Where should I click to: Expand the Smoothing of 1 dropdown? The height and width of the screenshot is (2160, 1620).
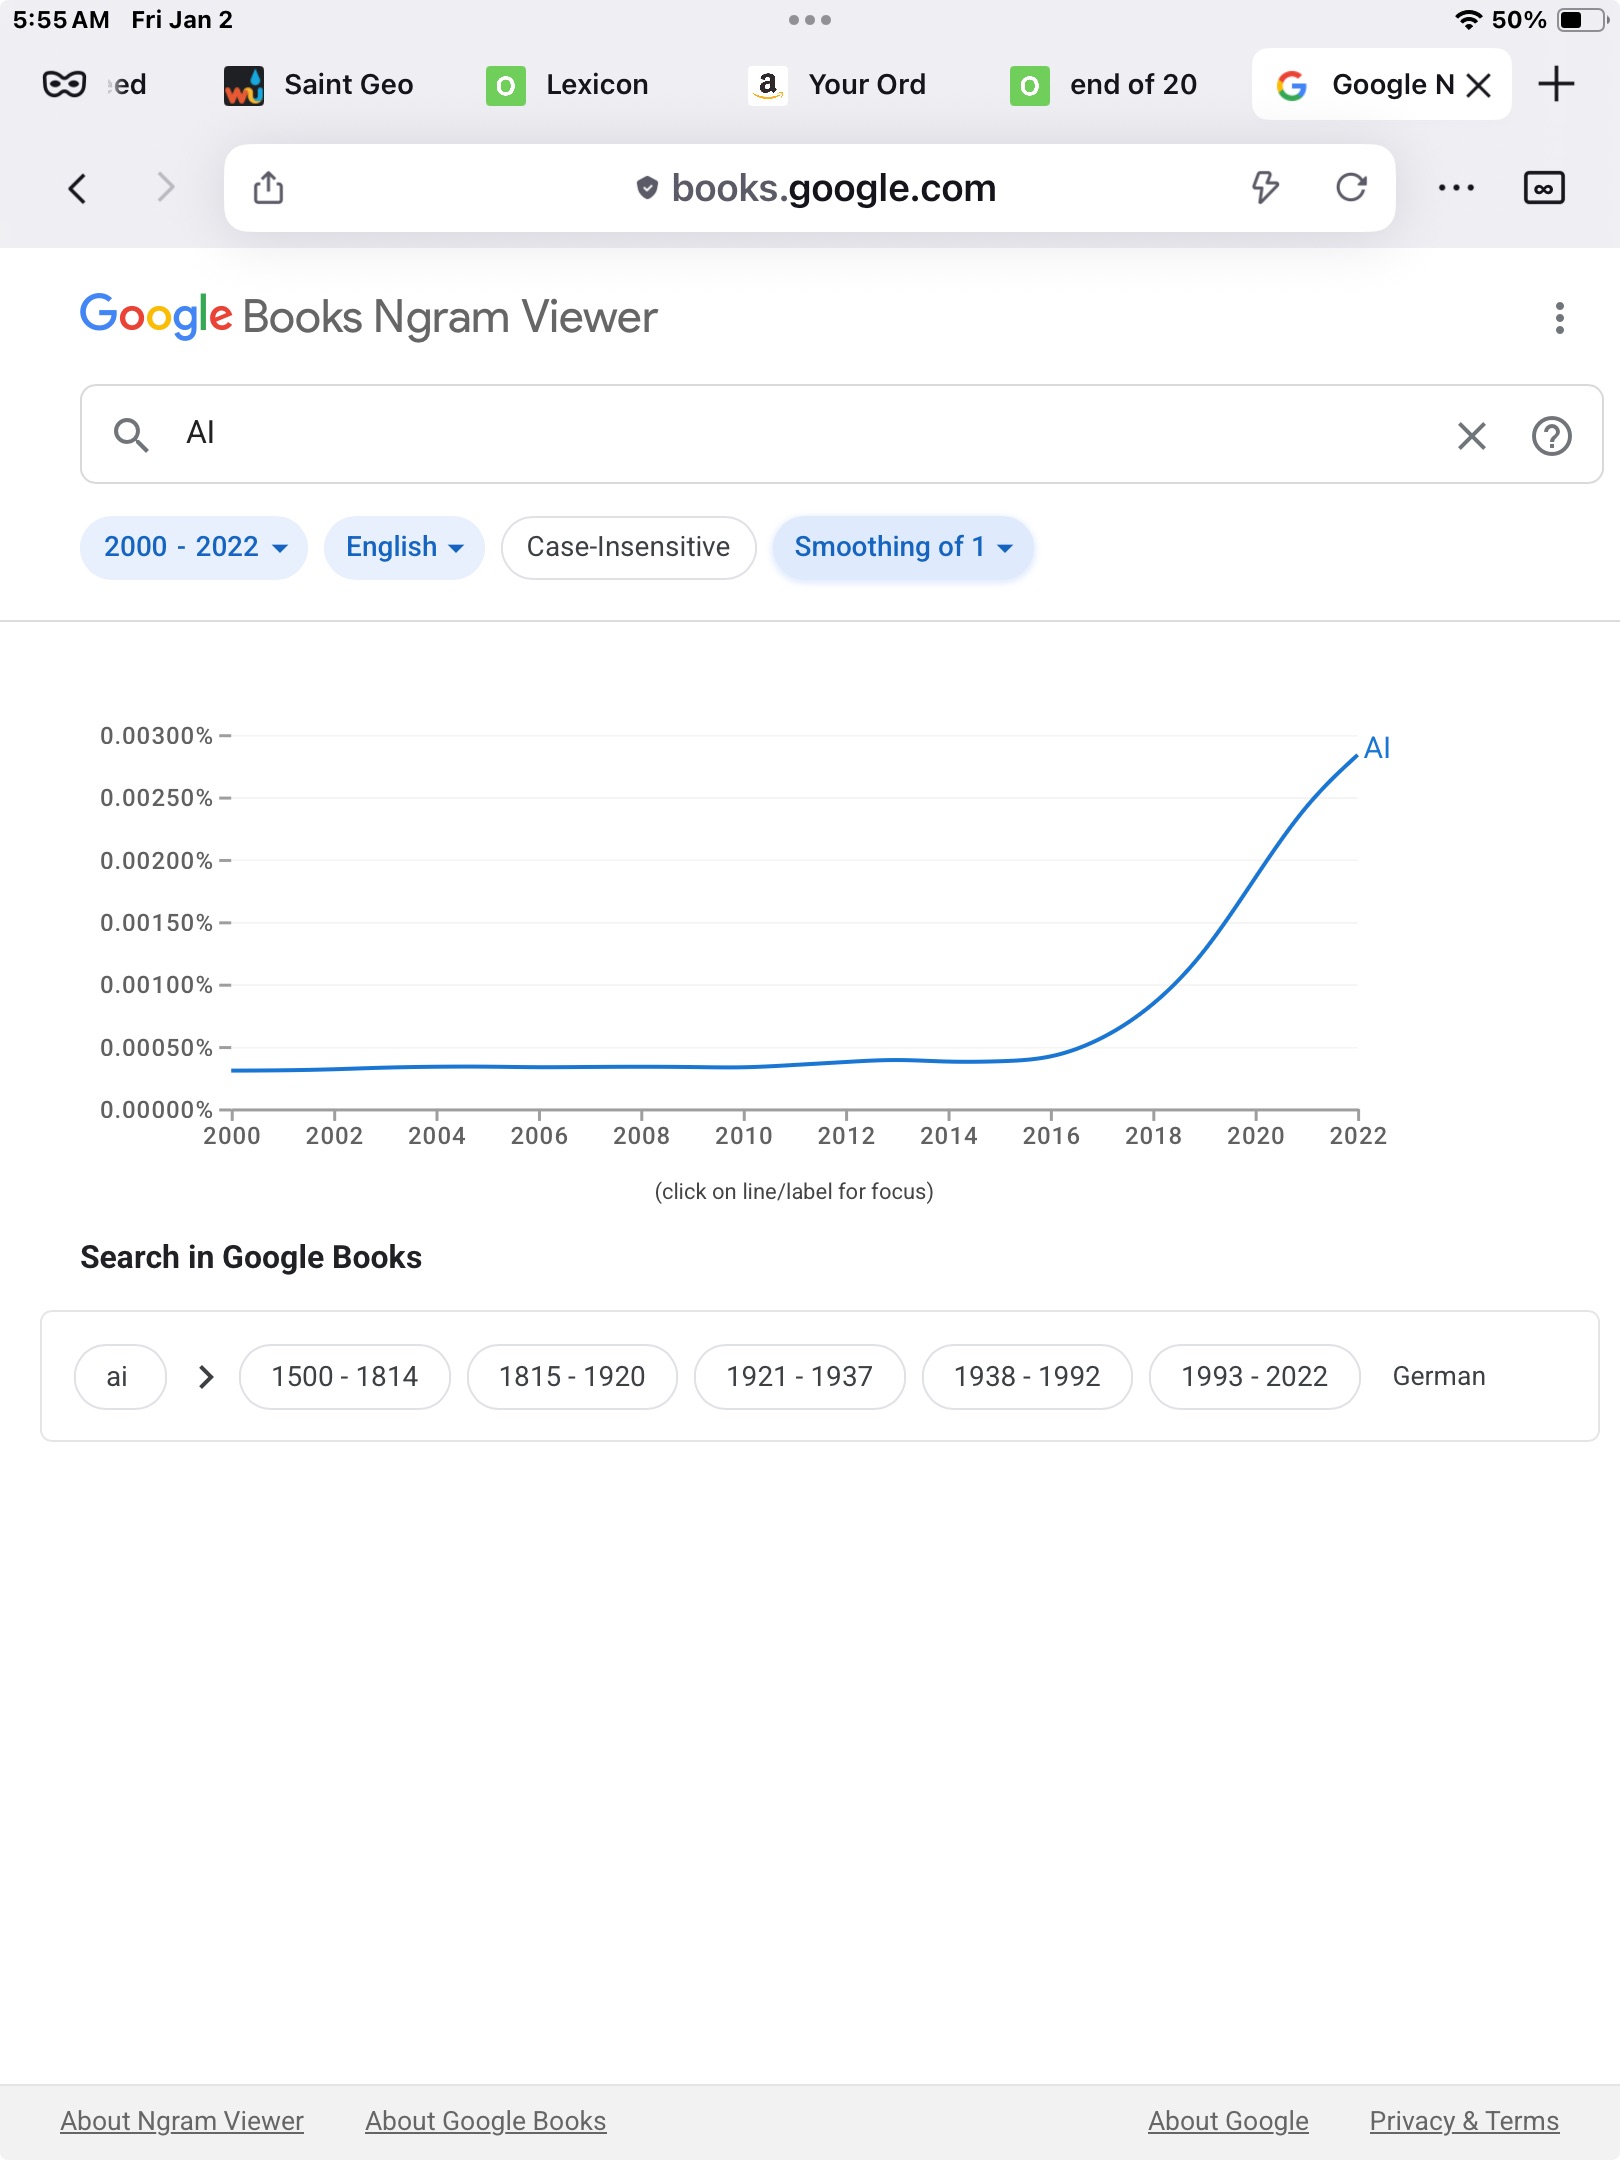click(903, 547)
